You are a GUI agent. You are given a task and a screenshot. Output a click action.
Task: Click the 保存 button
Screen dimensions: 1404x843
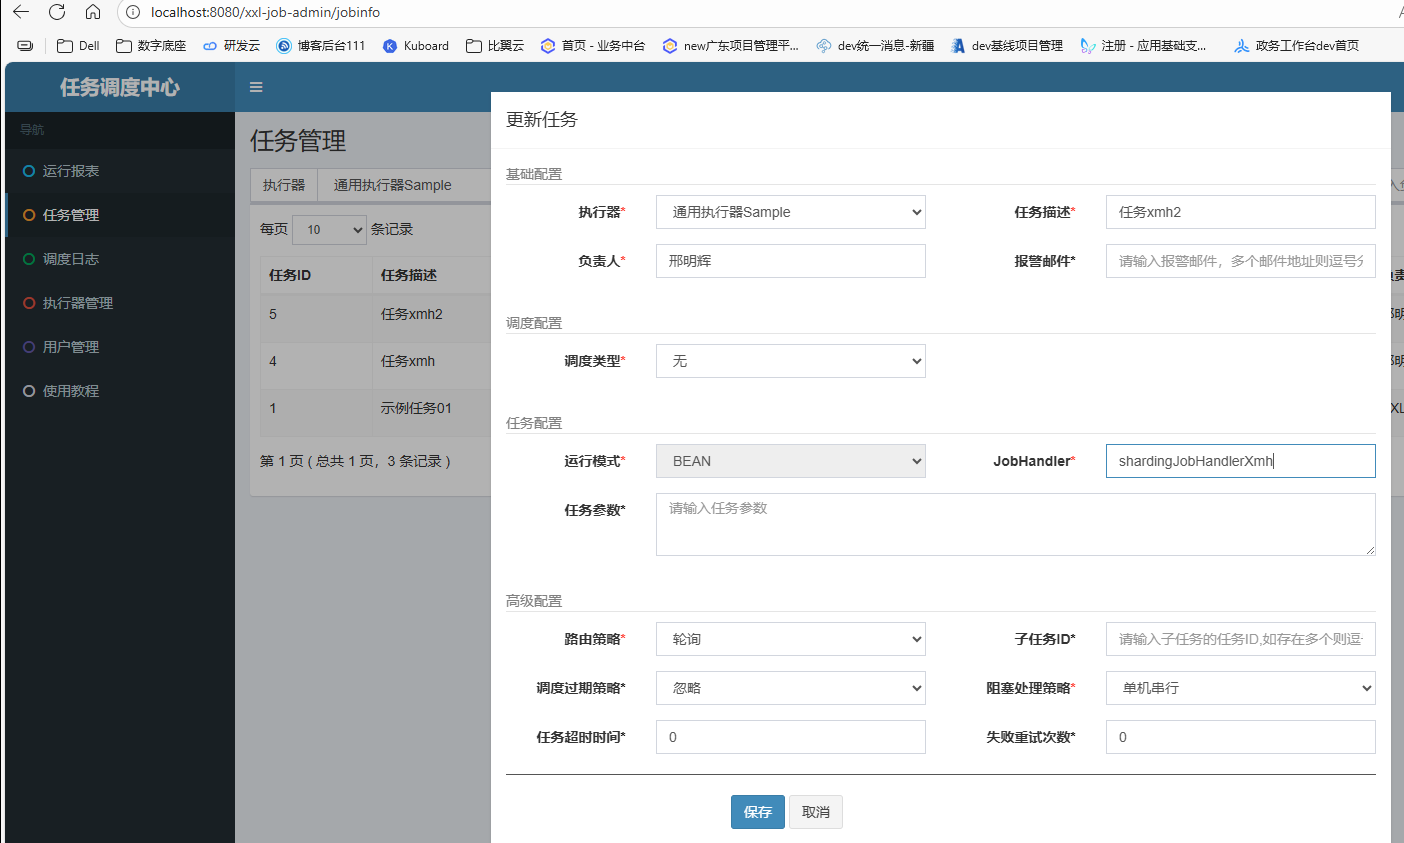click(x=758, y=812)
